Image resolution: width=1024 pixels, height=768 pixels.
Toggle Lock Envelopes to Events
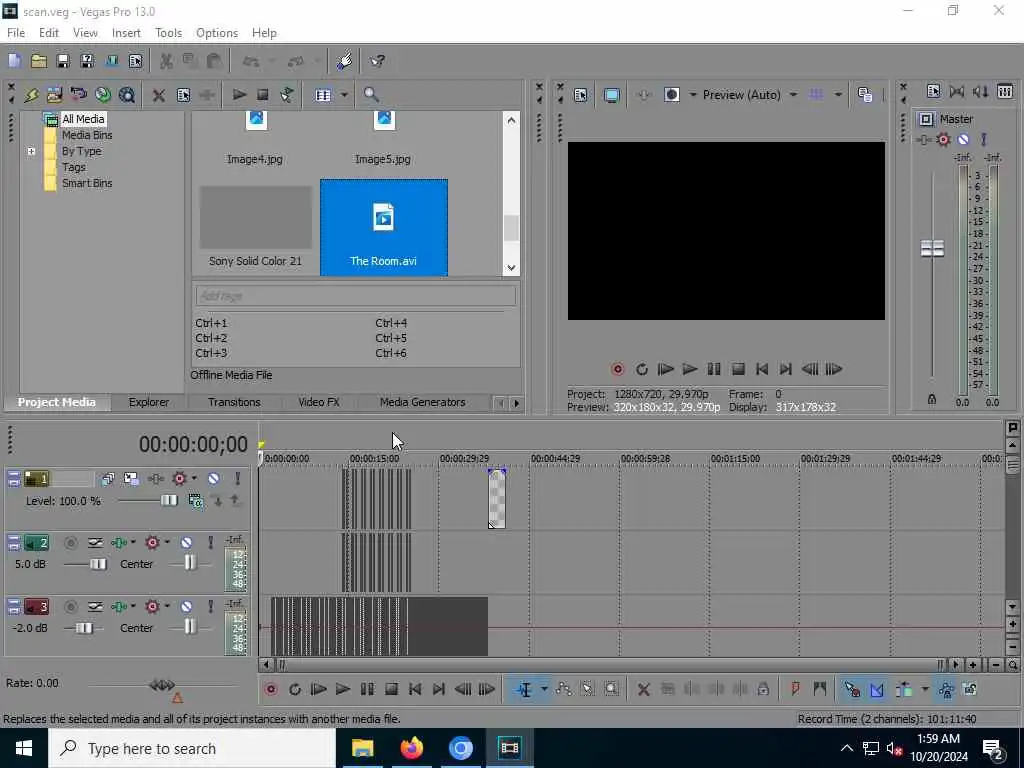pyautogui.click(x=946, y=690)
